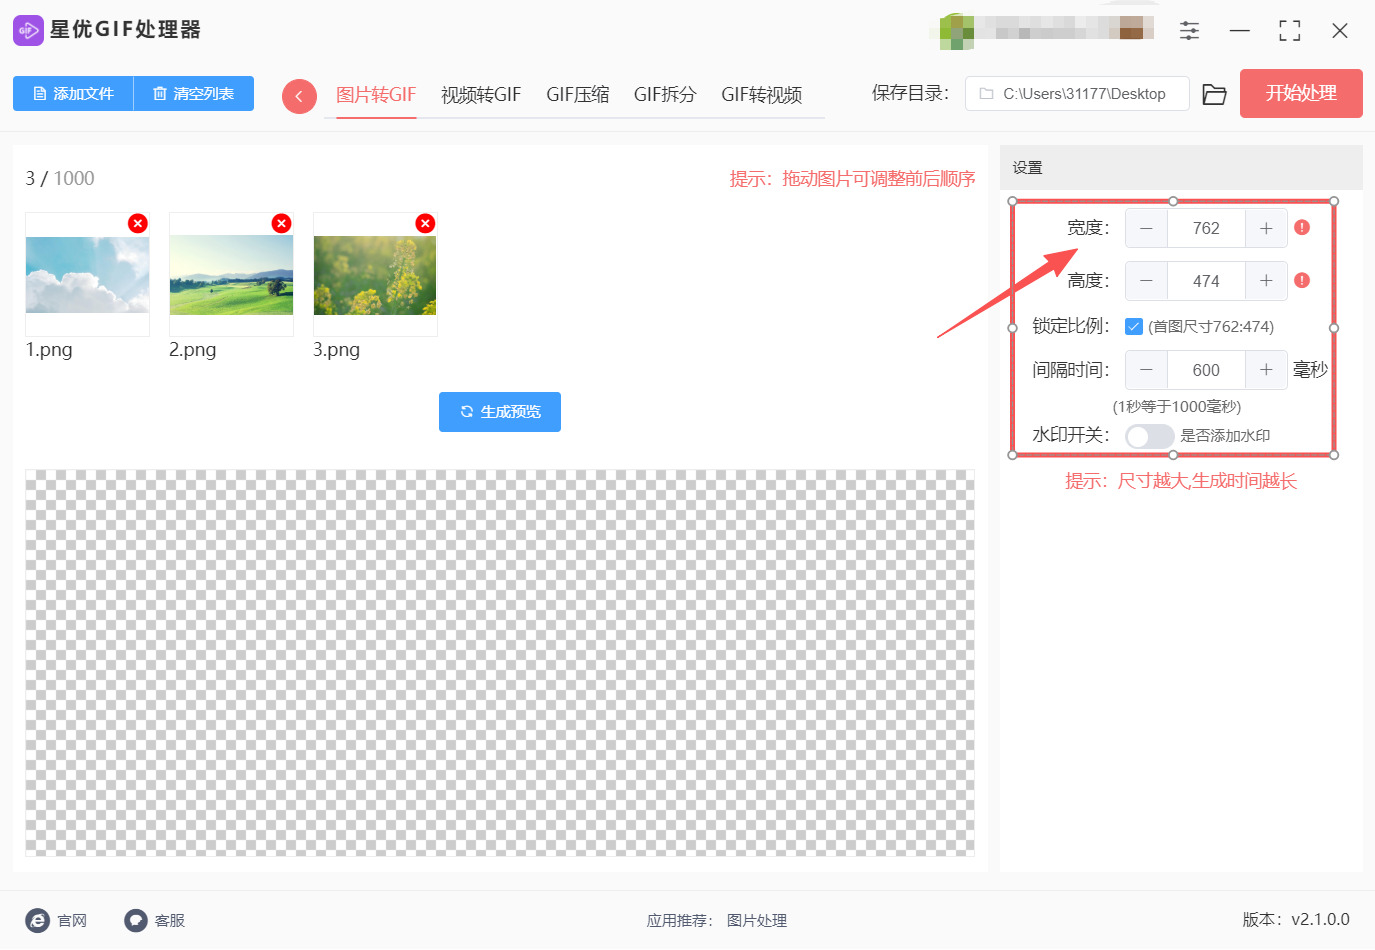Increase height with the plus button
This screenshot has height=950, width=1375.
1266,281
